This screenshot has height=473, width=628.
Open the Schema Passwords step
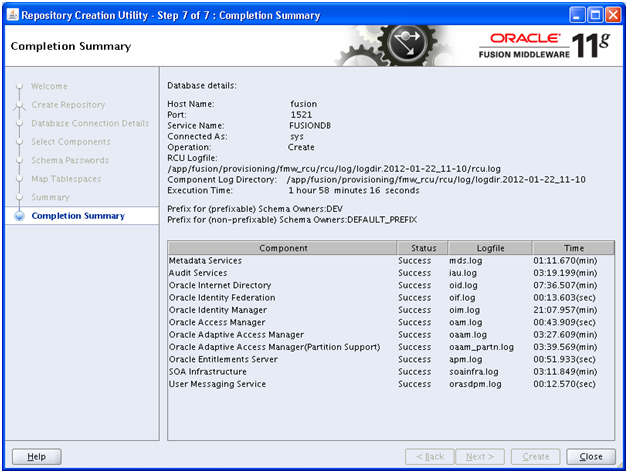pos(70,160)
